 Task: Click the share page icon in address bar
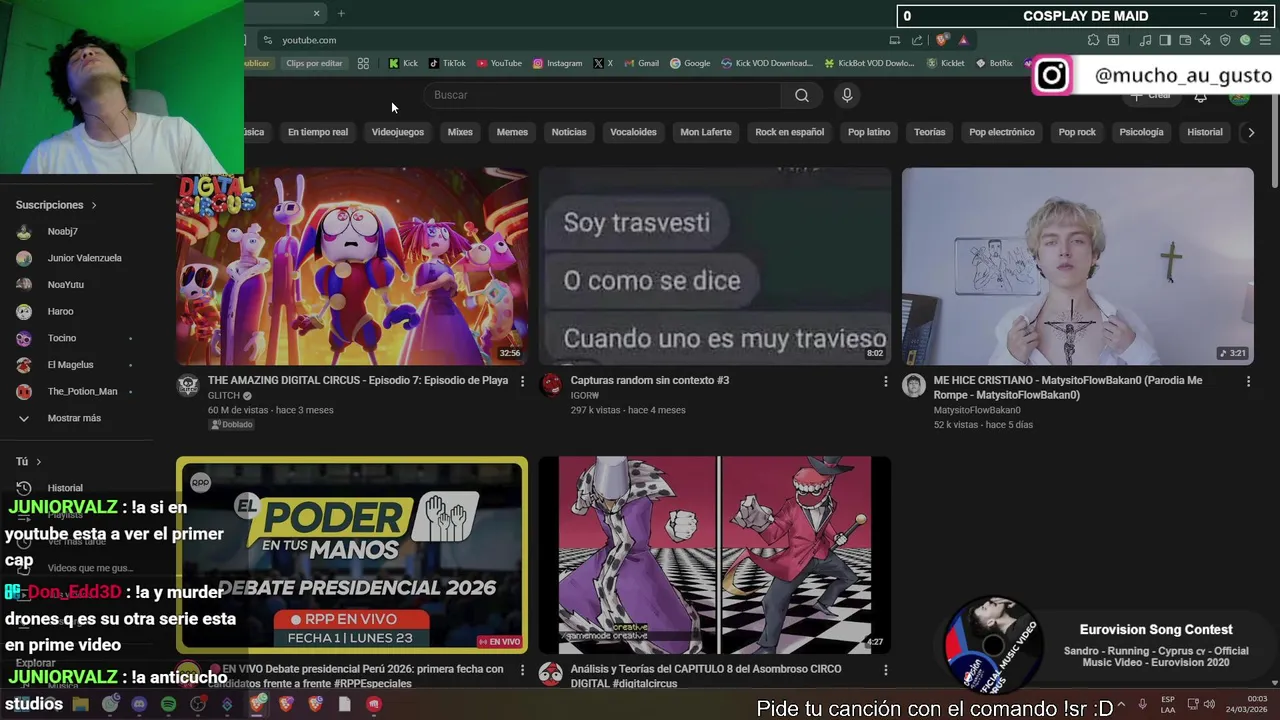pyautogui.click(x=917, y=40)
